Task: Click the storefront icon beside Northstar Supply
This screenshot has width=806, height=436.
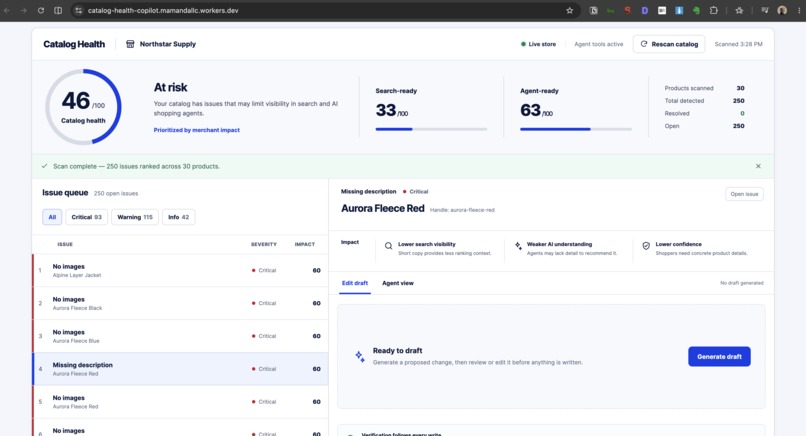Action: click(x=130, y=44)
